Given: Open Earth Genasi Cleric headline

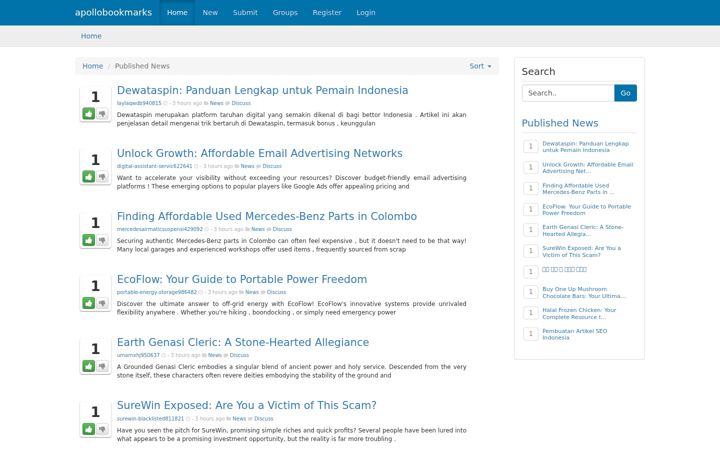Looking at the screenshot, I should click(243, 342).
